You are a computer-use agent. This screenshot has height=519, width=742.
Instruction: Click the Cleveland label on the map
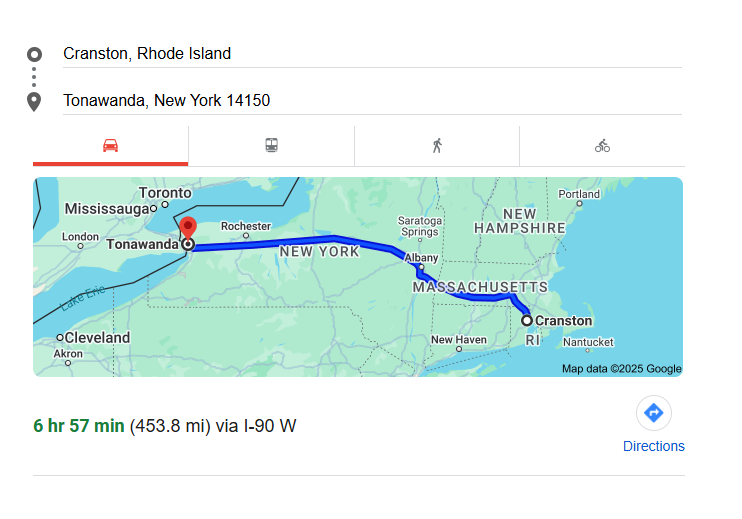tap(97, 338)
